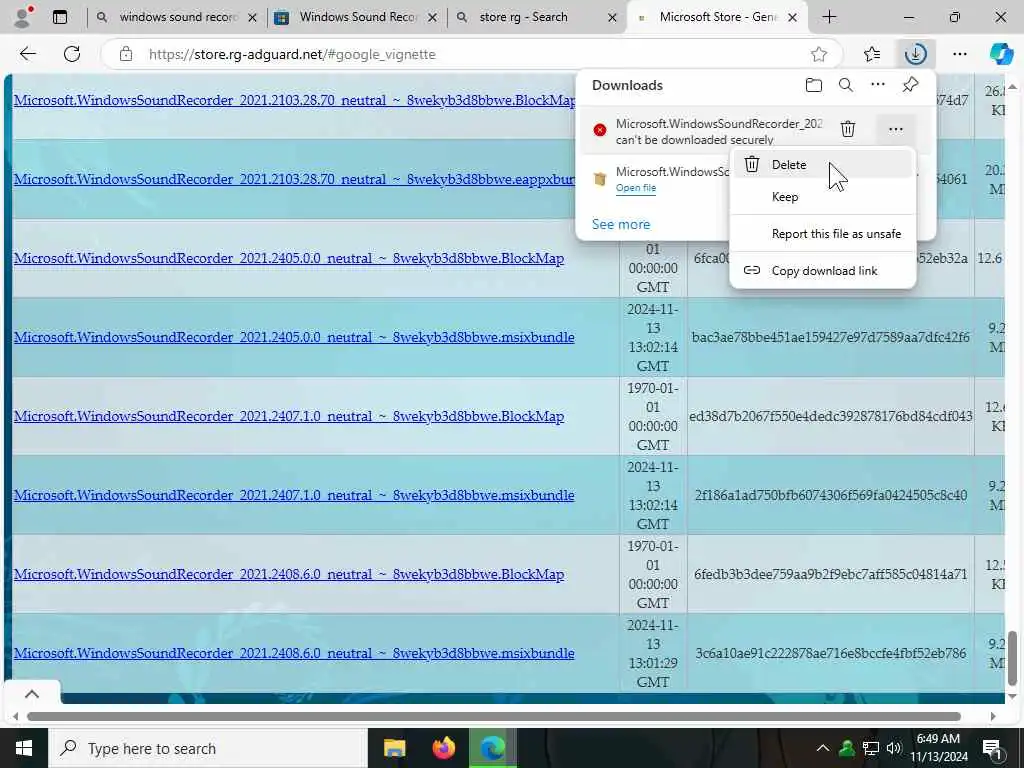Select hash '3c6a10ae91c222878ae716e8bccfe4fbf52eb786'

[831, 653]
